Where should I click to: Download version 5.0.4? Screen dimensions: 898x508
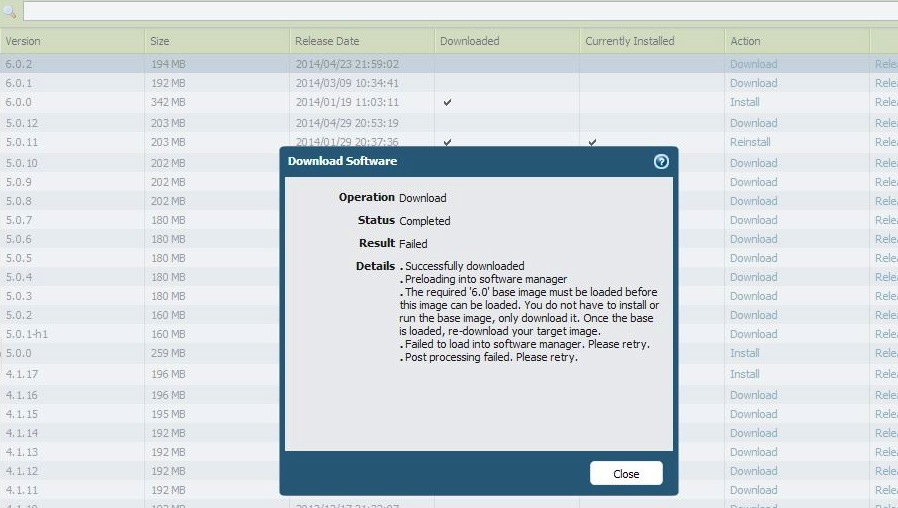pyautogui.click(x=754, y=277)
